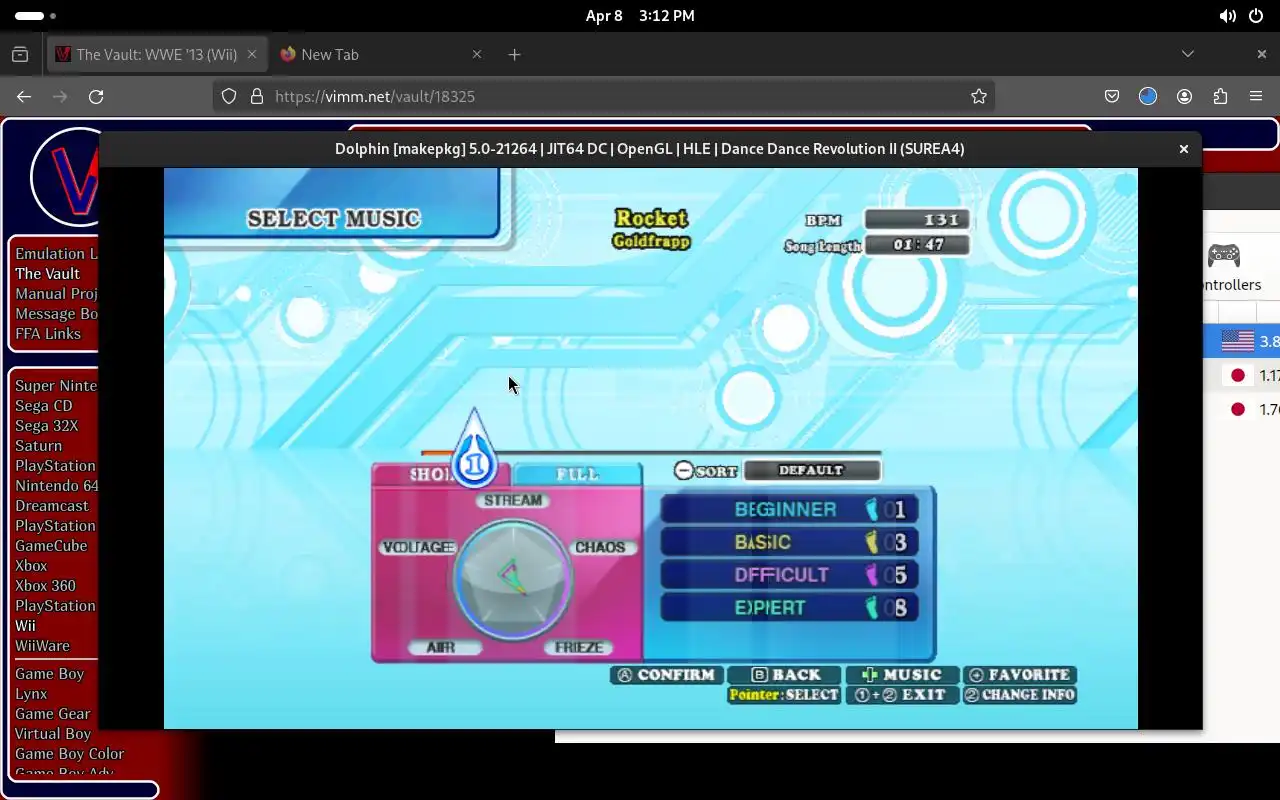This screenshot has width=1280, height=800.
Task: Open the Xbox 360 system link
Action: [x=45, y=585]
